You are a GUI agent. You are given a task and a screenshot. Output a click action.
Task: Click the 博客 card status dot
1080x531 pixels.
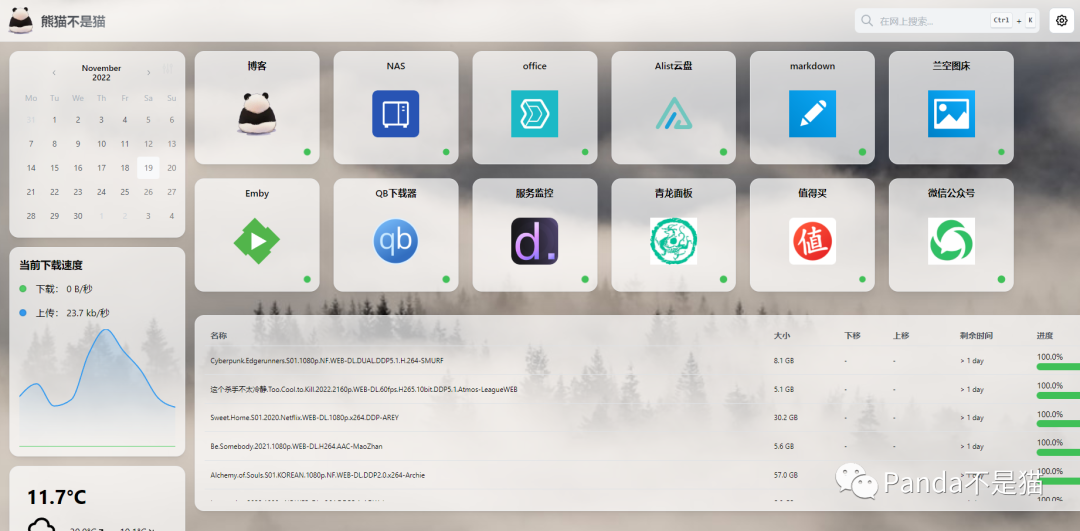[307, 152]
